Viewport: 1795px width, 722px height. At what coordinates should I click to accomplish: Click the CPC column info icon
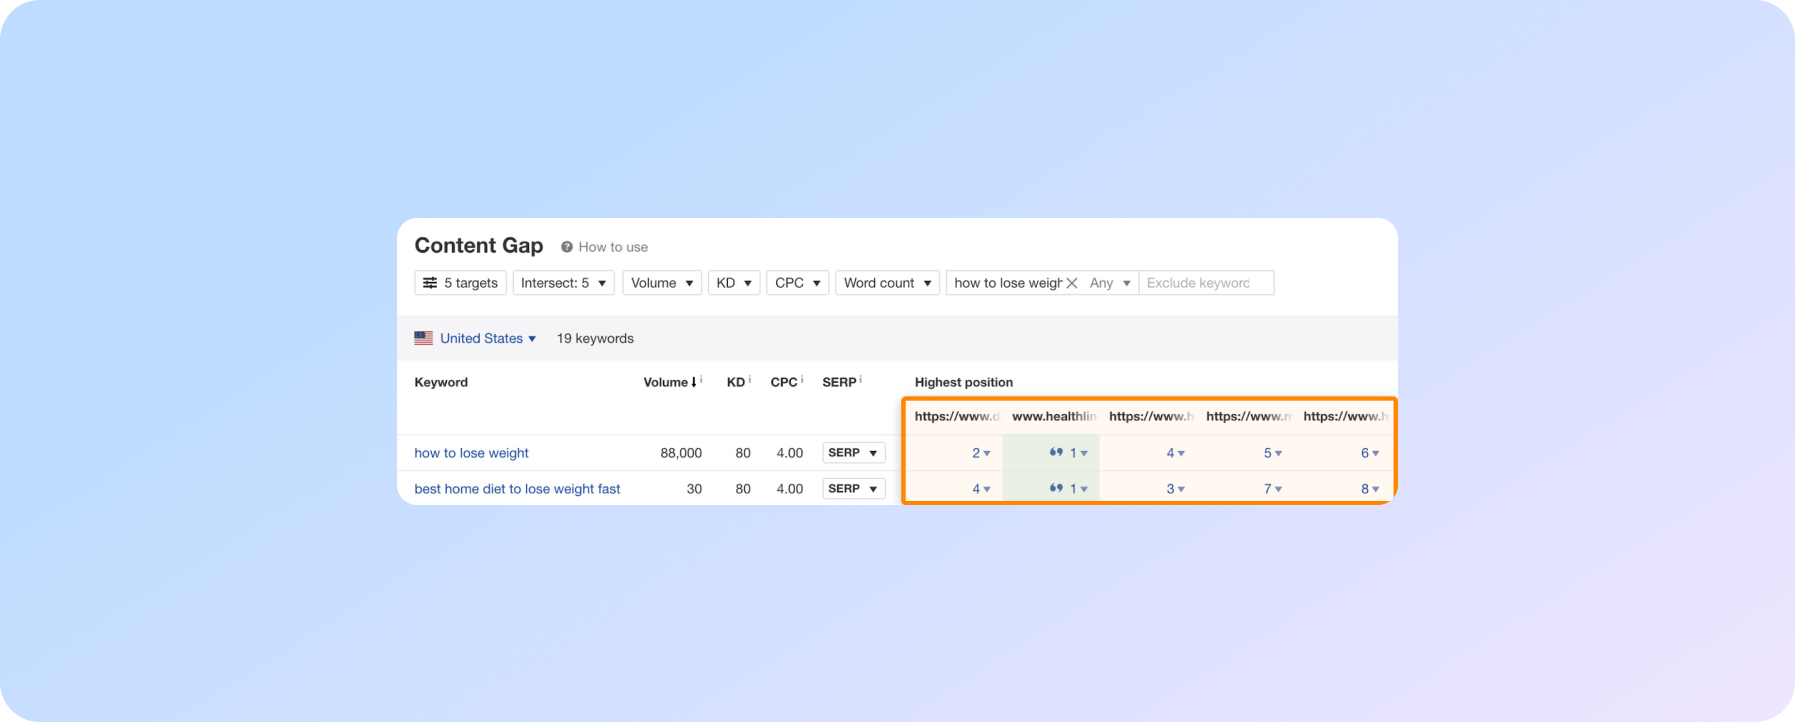(802, 380)
